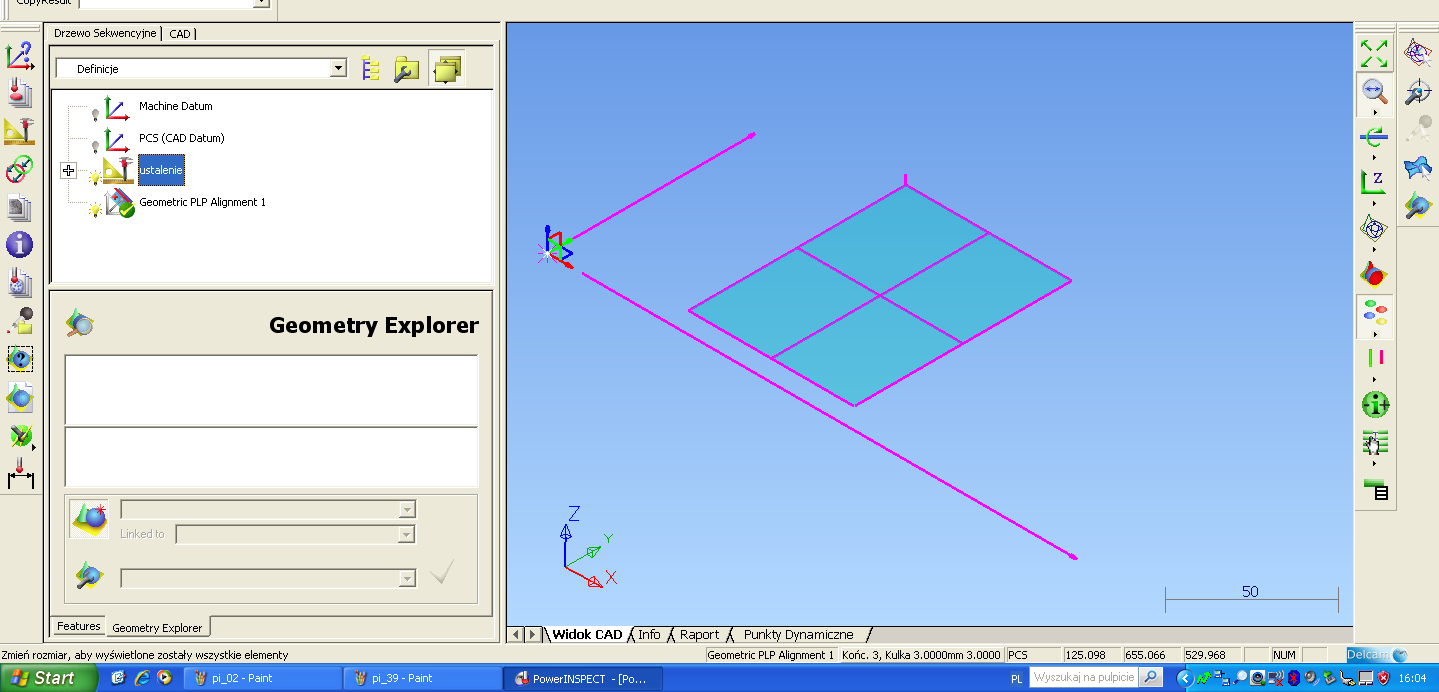Click the hand over green list icon

point(1374,442)
